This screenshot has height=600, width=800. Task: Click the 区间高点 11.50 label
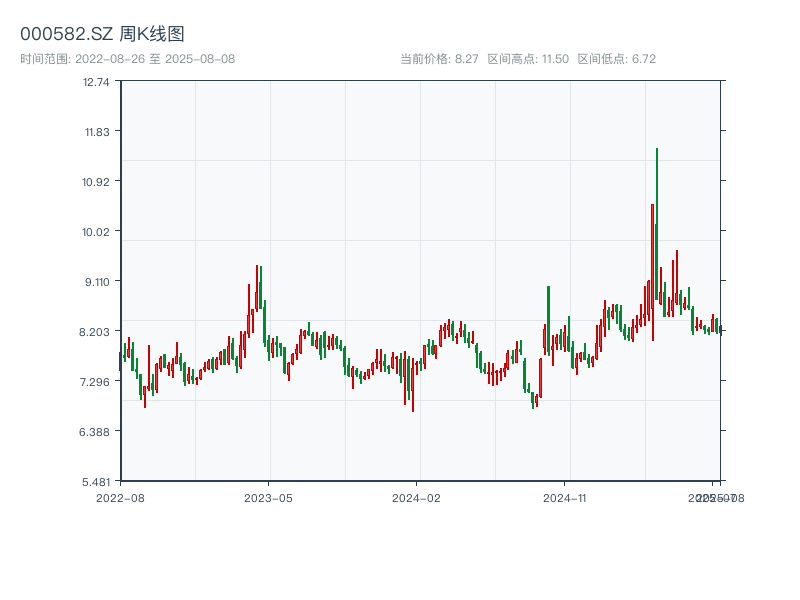(527, 59)
